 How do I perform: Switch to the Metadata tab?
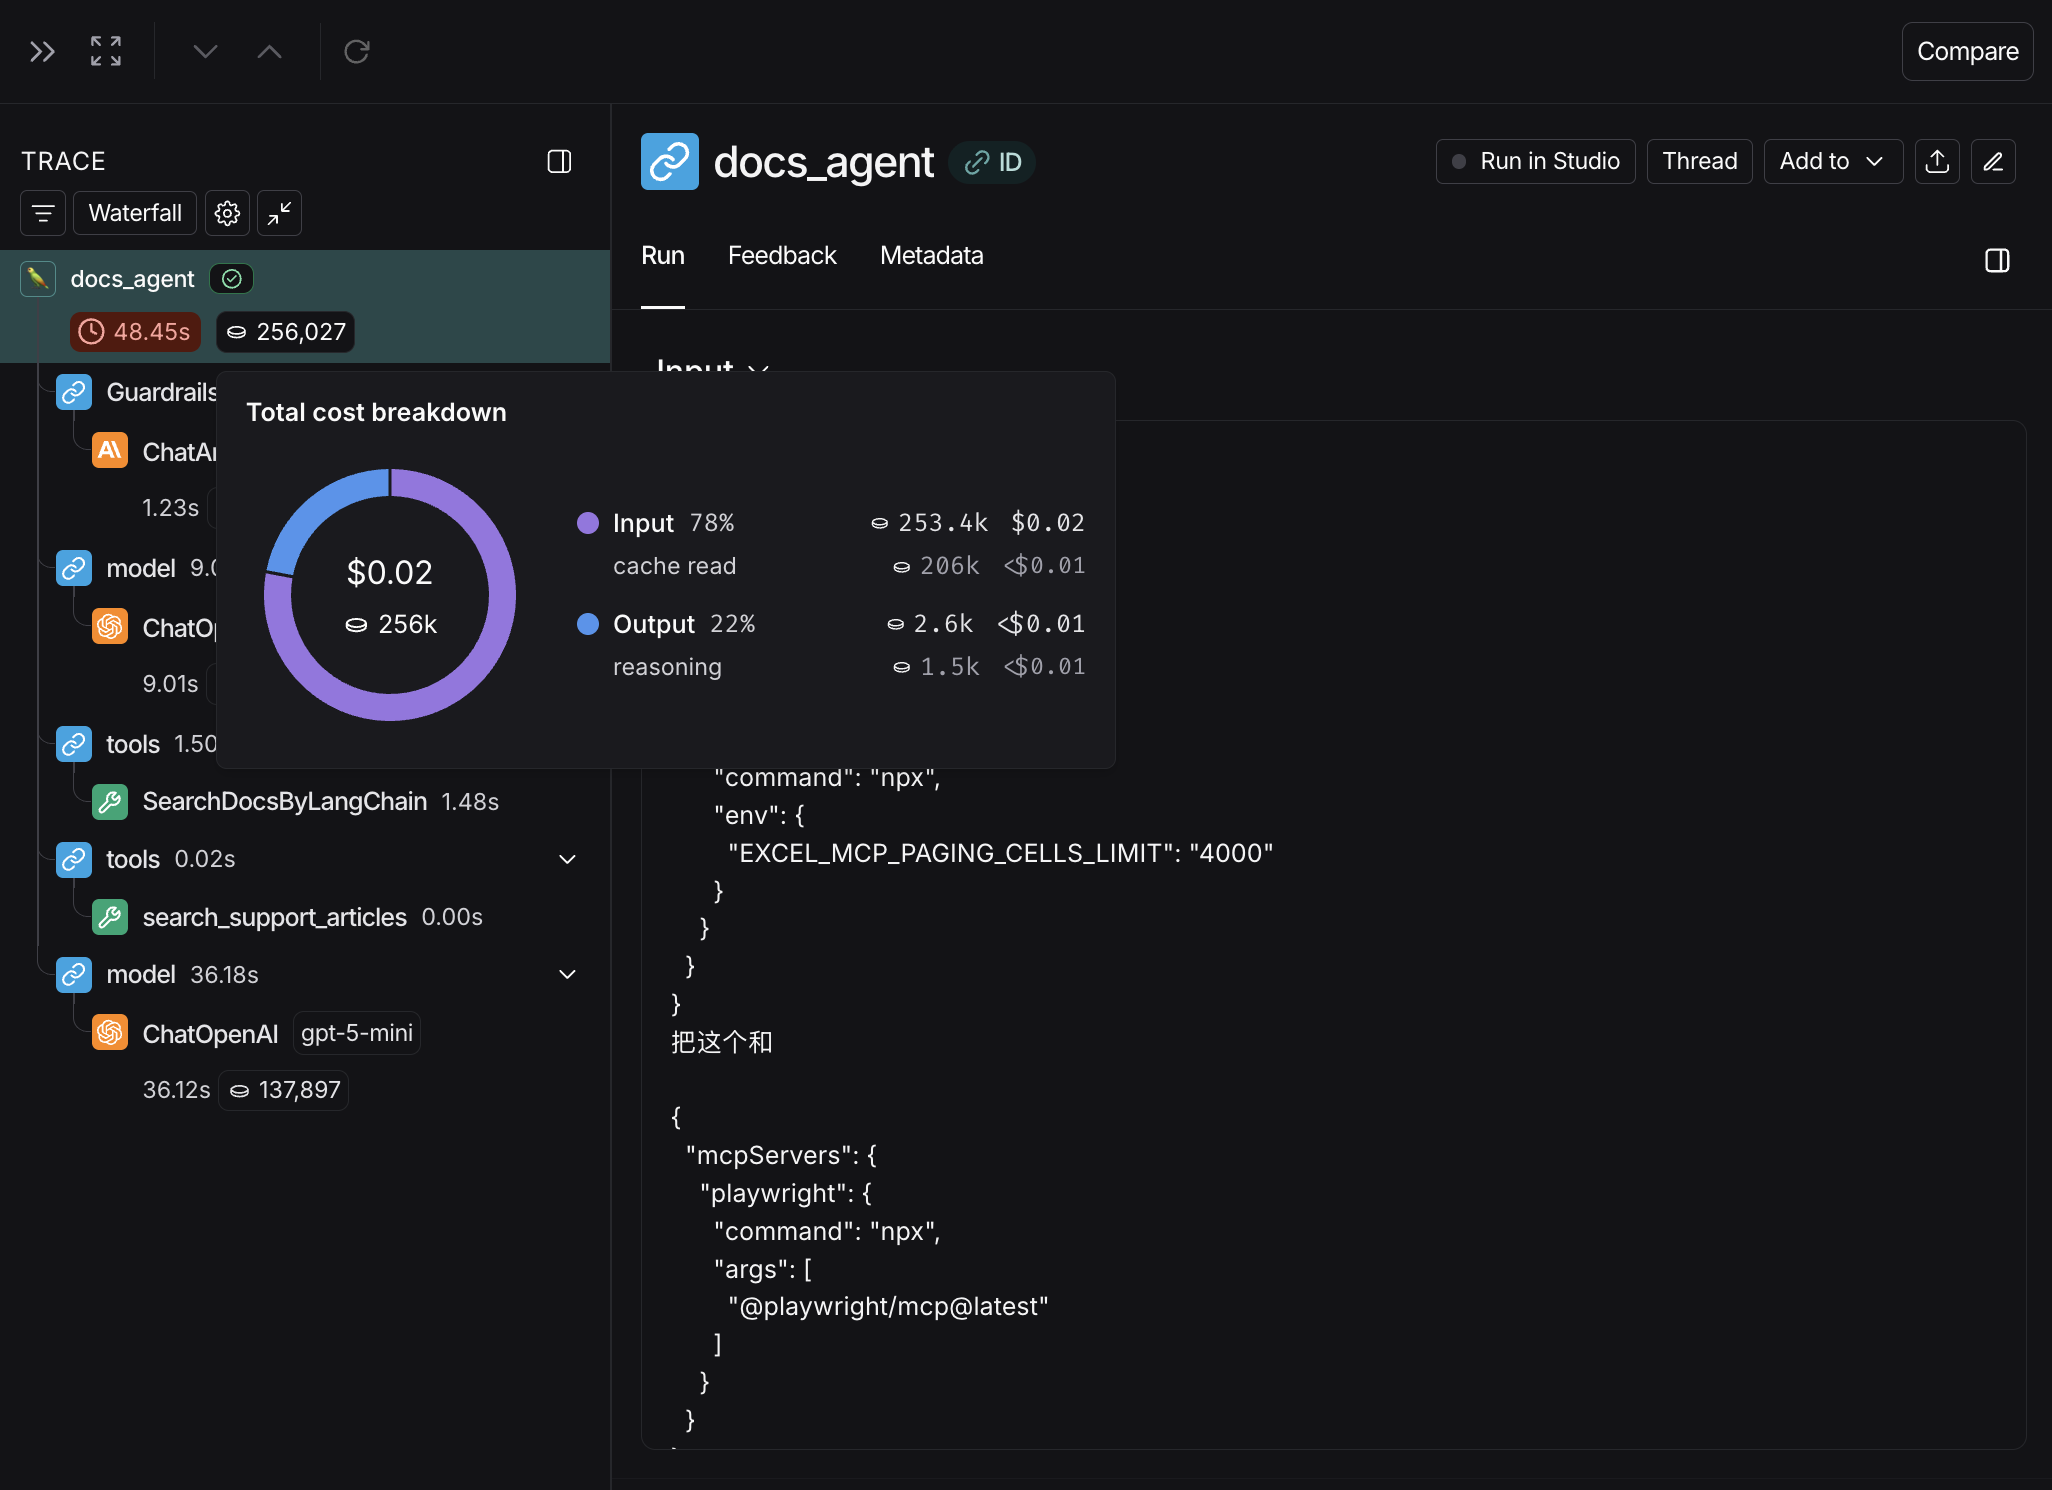pyautogui.click(x=931, y=256)
